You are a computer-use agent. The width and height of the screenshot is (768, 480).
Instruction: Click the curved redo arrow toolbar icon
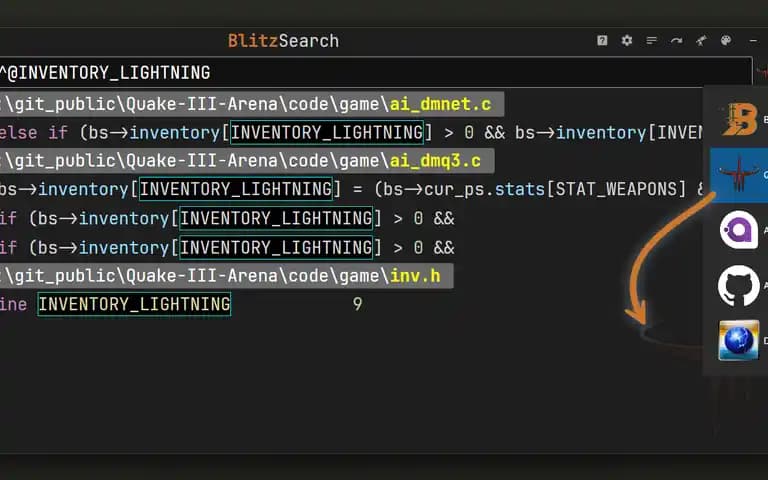[x=676, y=41]
